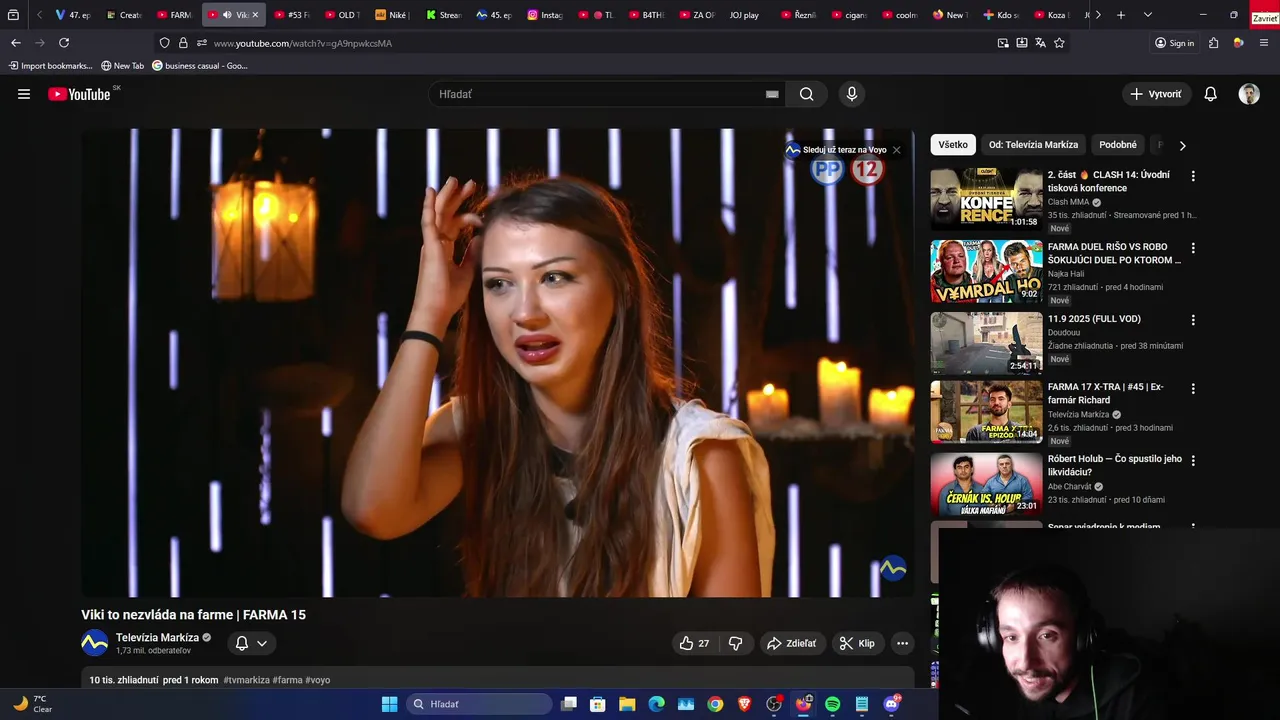Open Import bookmarks in bookmarks bar
Screen dimensions: 1280x720
[51, 66]
